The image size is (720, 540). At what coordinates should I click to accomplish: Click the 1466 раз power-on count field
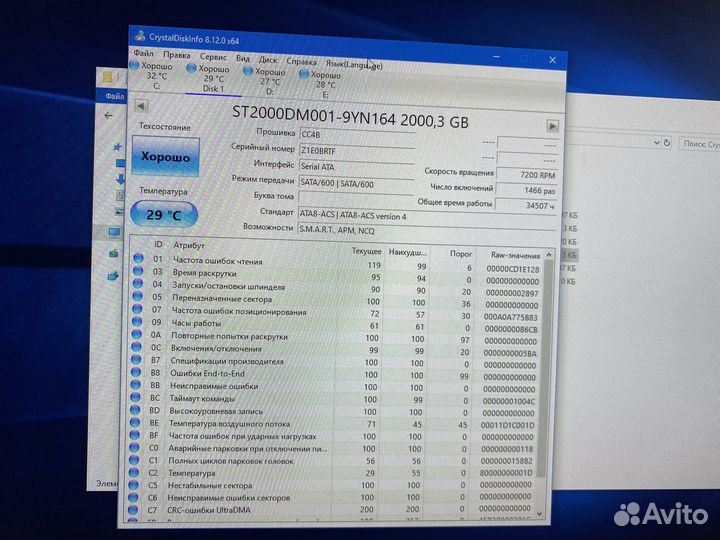526,190
